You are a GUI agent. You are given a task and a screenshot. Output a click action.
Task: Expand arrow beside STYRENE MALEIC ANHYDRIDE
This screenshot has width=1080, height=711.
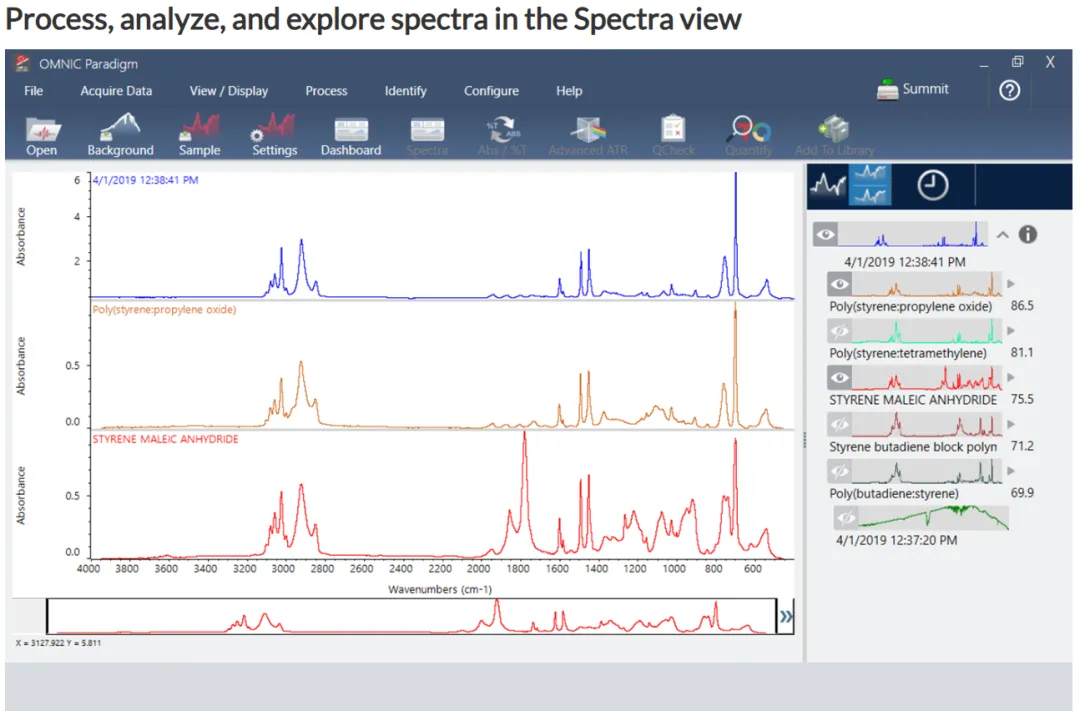click(x=1011, y=378)
